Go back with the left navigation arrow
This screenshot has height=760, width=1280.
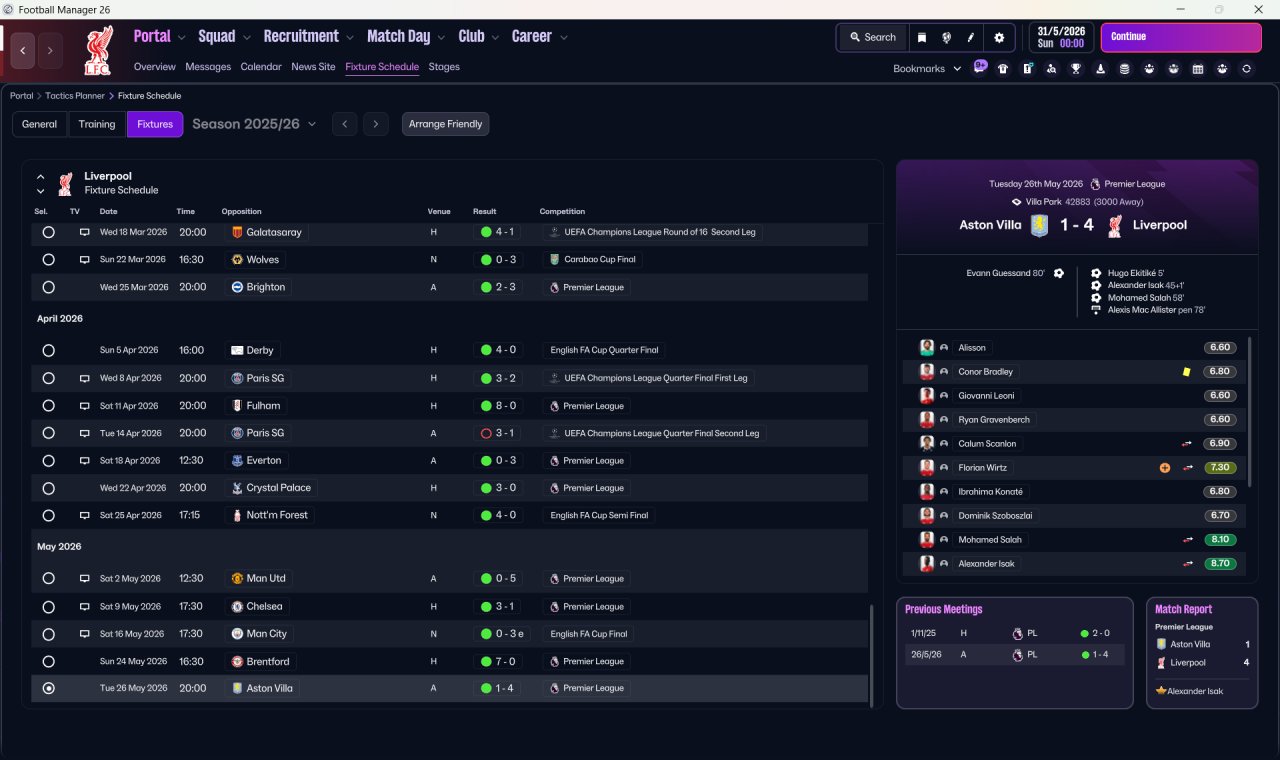click(23, 50)
